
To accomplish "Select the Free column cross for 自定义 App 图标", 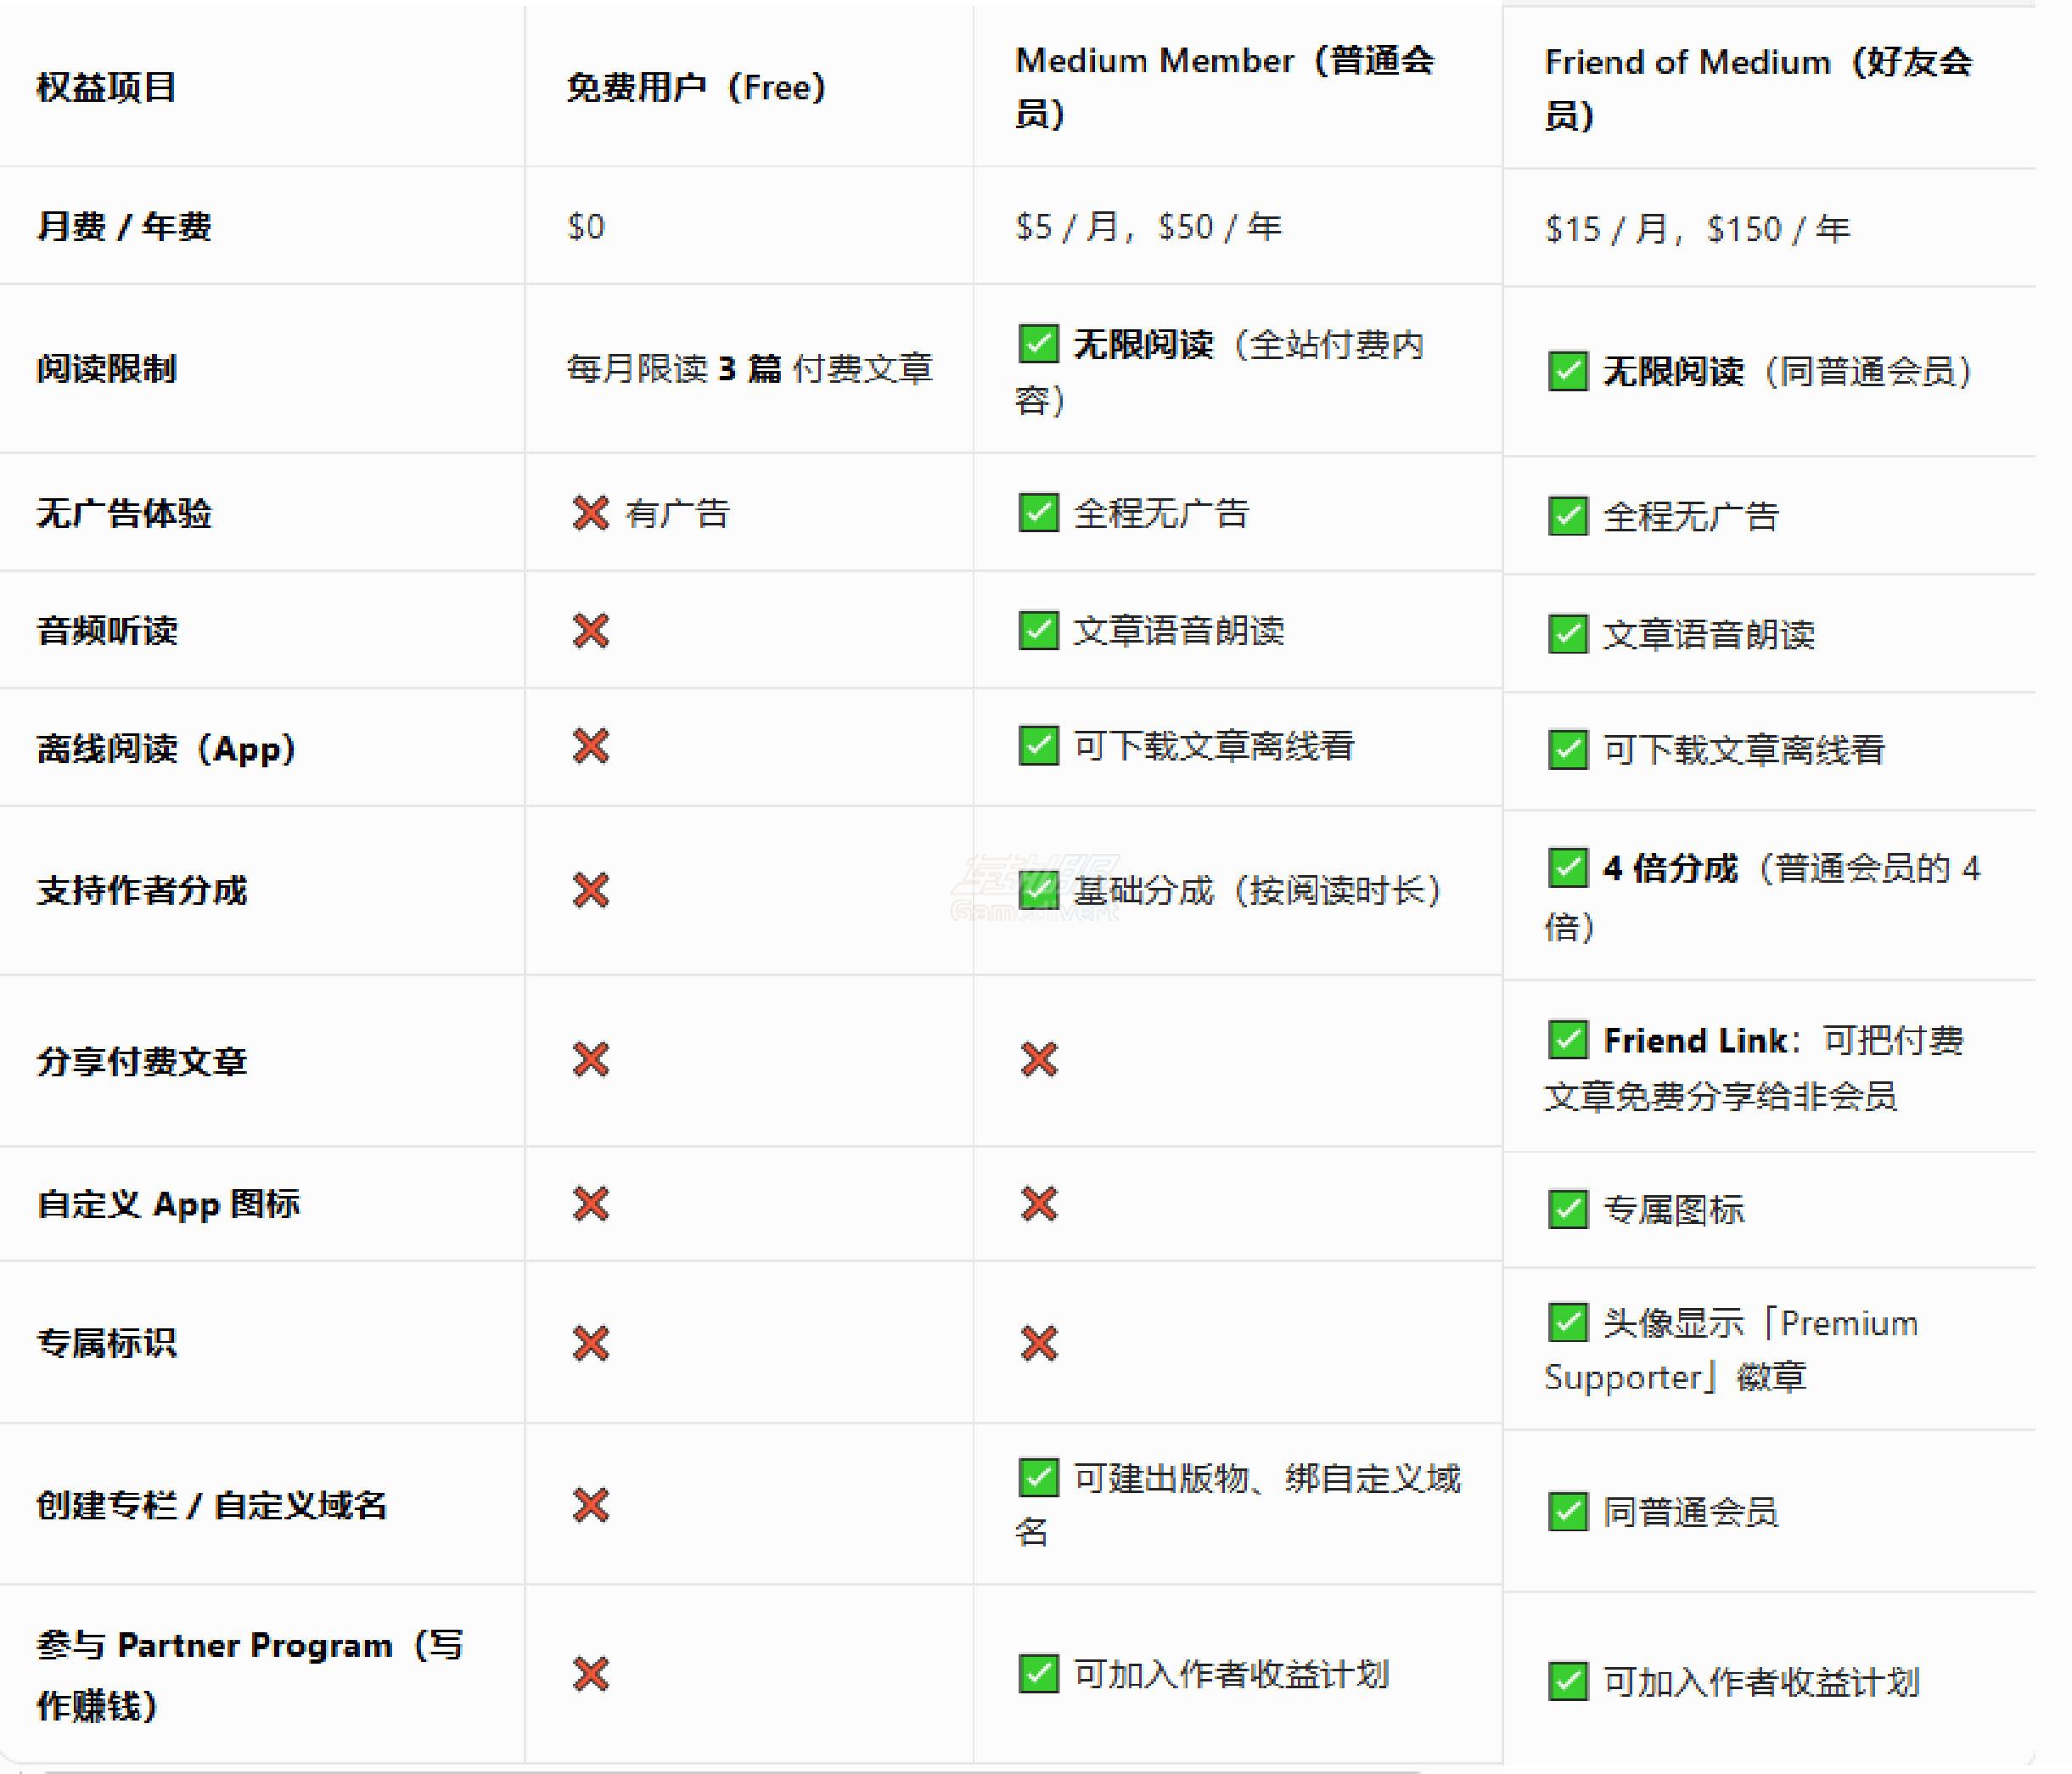I will tap(591, 1204).
